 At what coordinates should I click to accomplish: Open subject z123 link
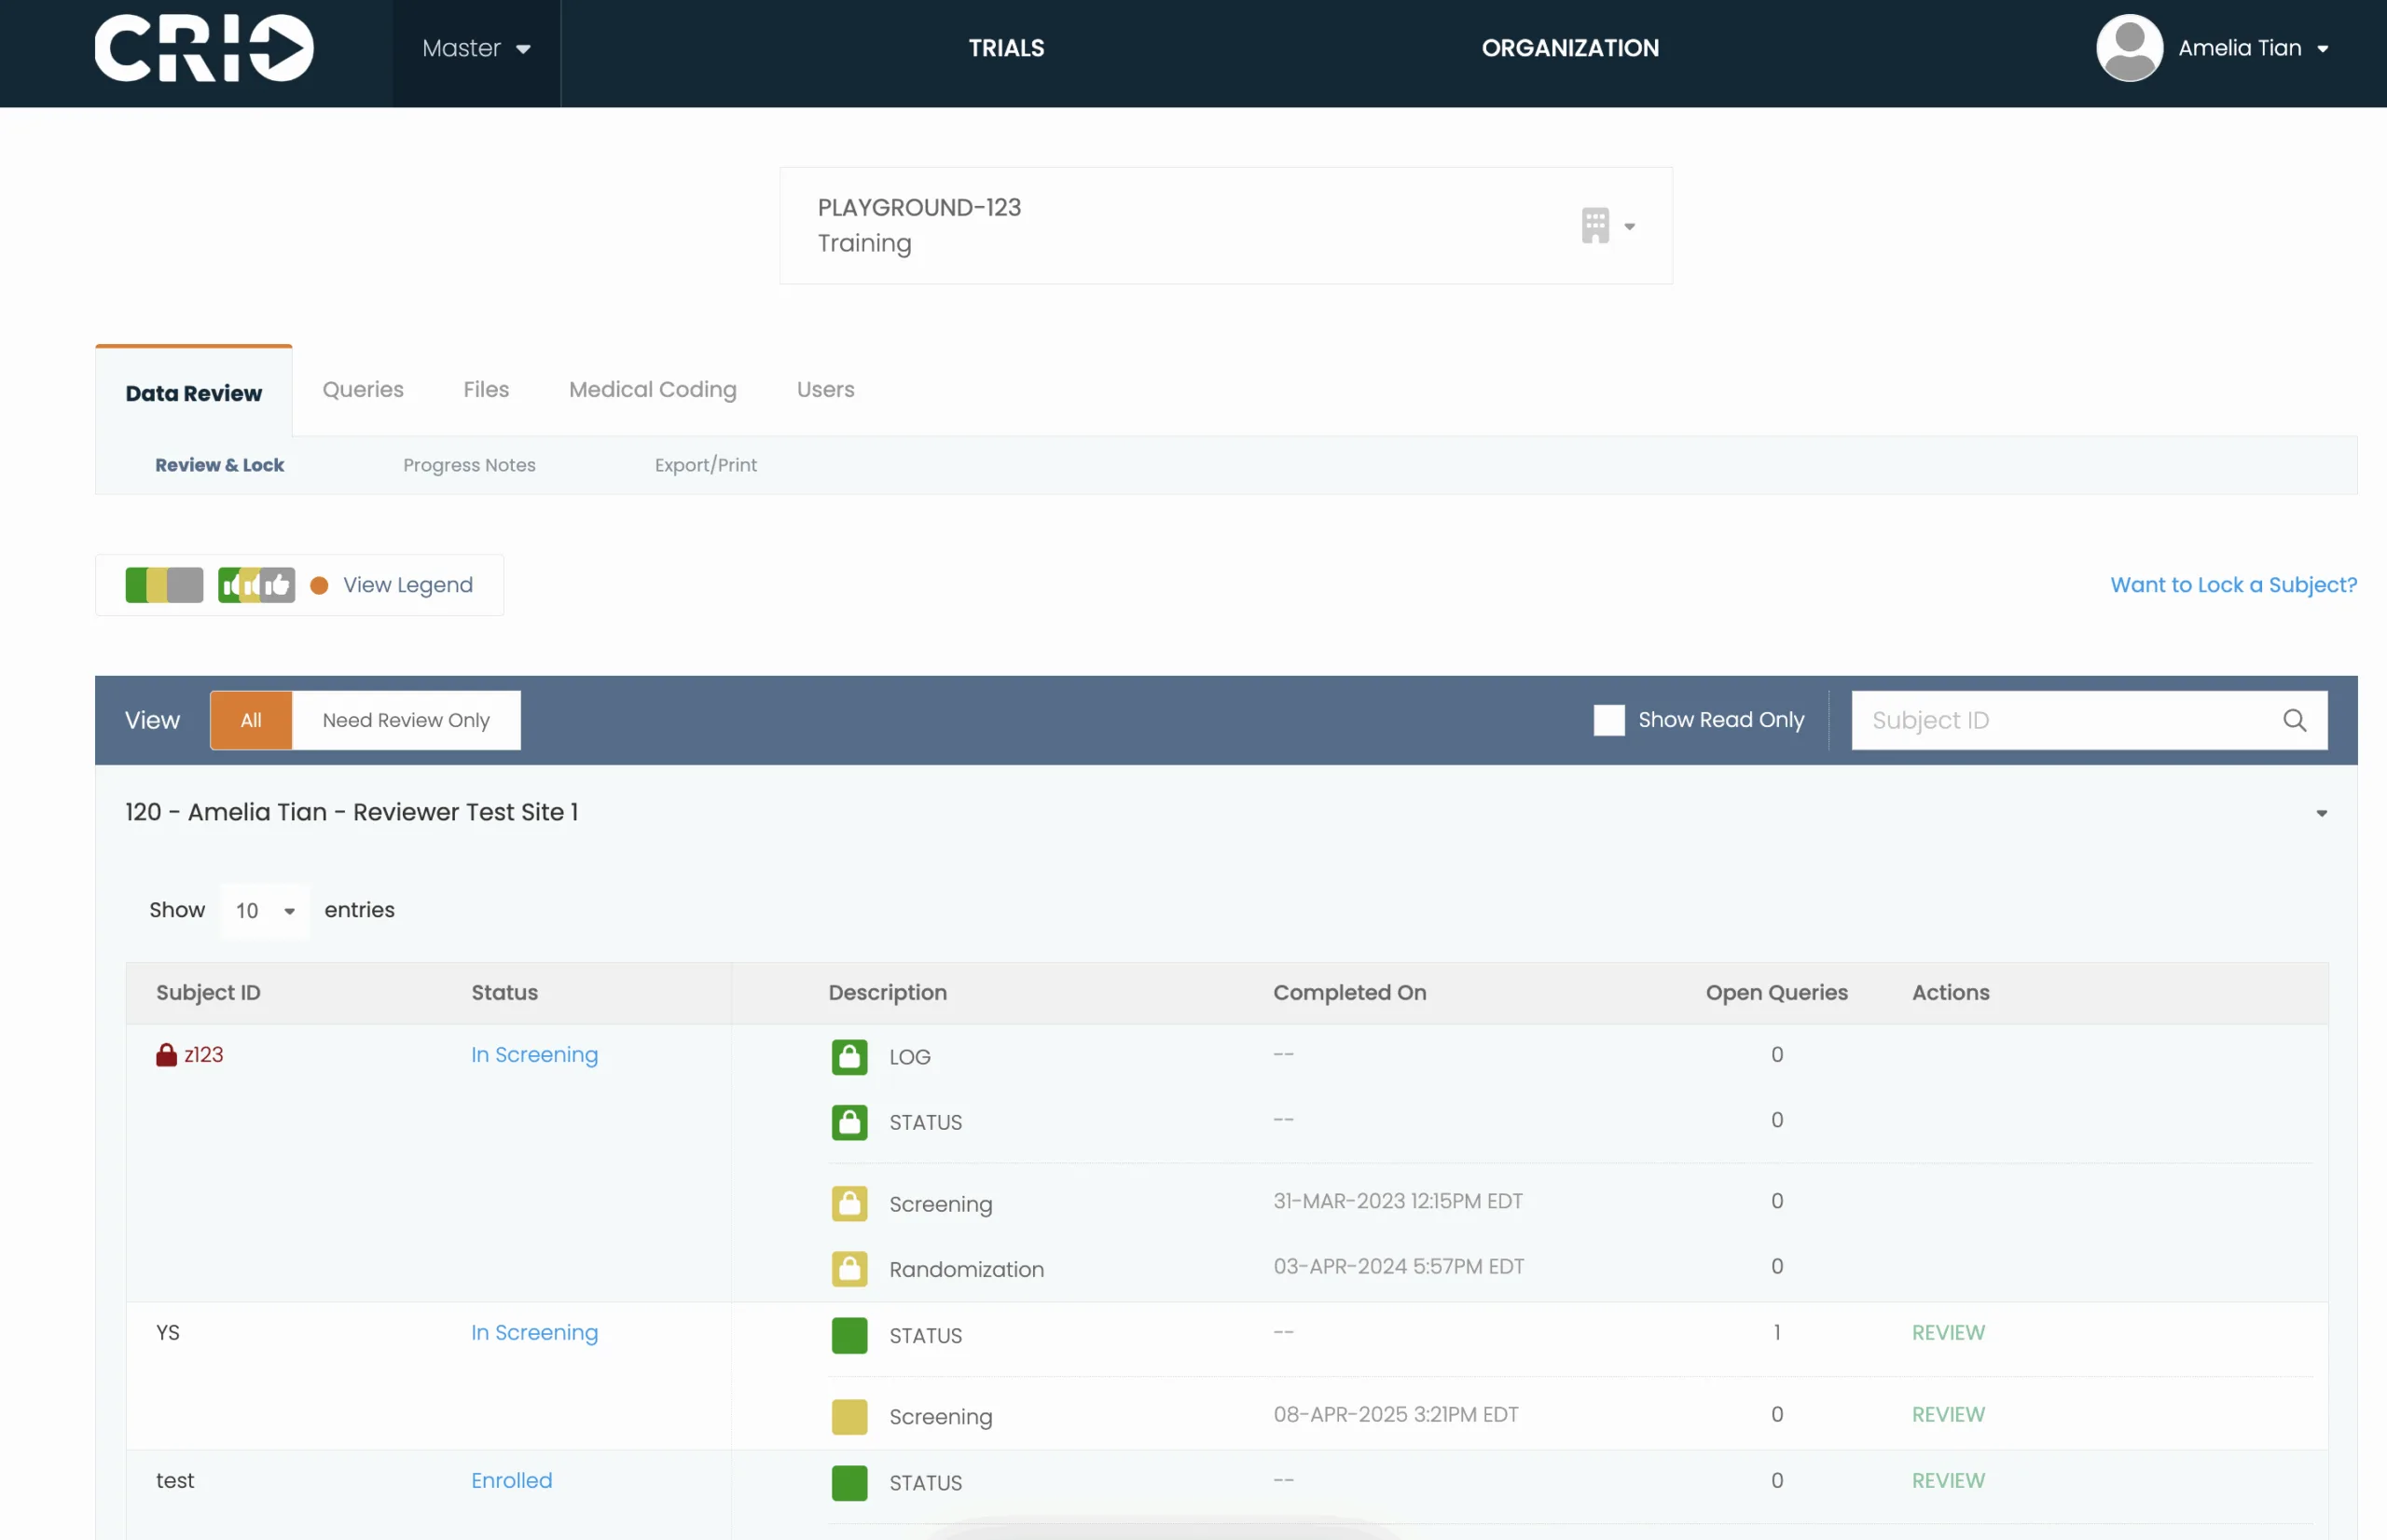[204, 1055]
